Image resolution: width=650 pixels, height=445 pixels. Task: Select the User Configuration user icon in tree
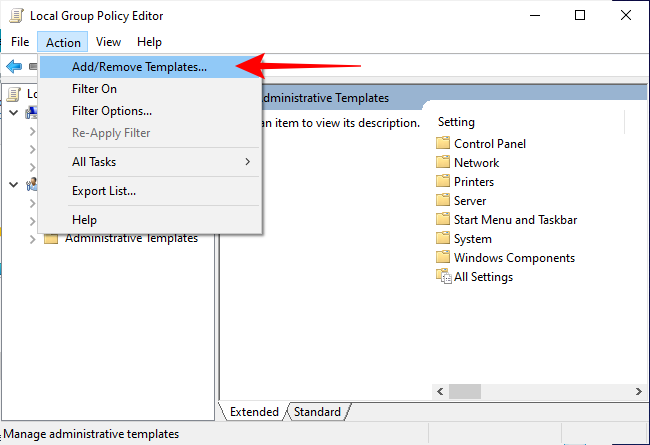(32, 184)
